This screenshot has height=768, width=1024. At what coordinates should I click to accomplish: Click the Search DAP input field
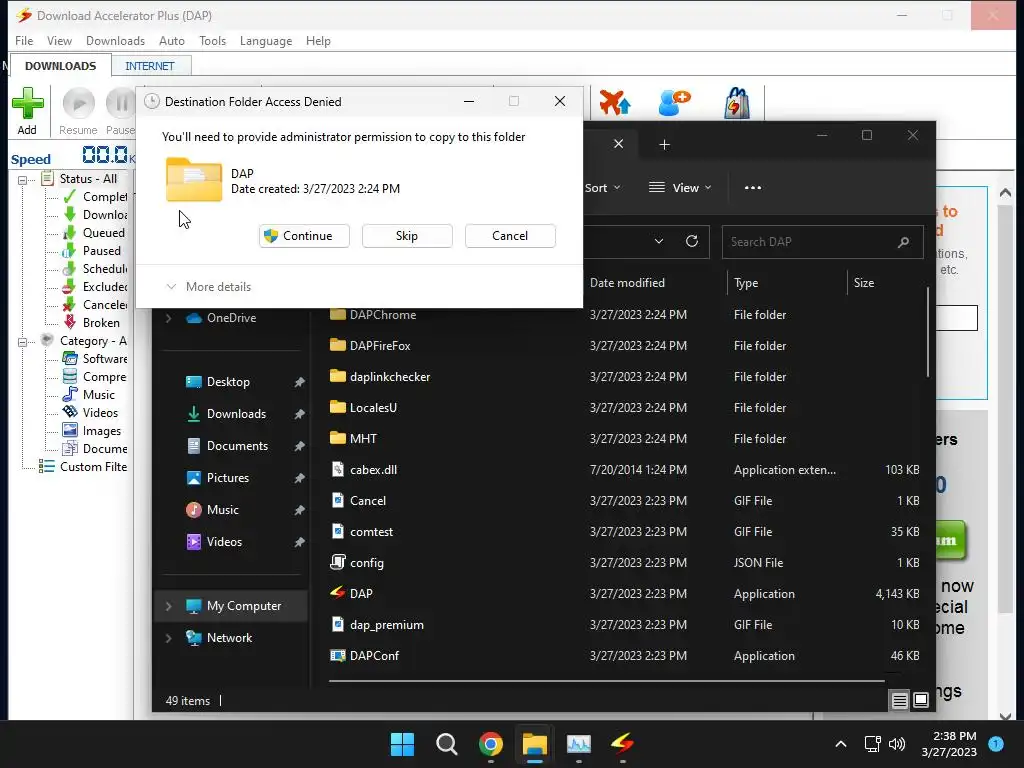point(822,242)
